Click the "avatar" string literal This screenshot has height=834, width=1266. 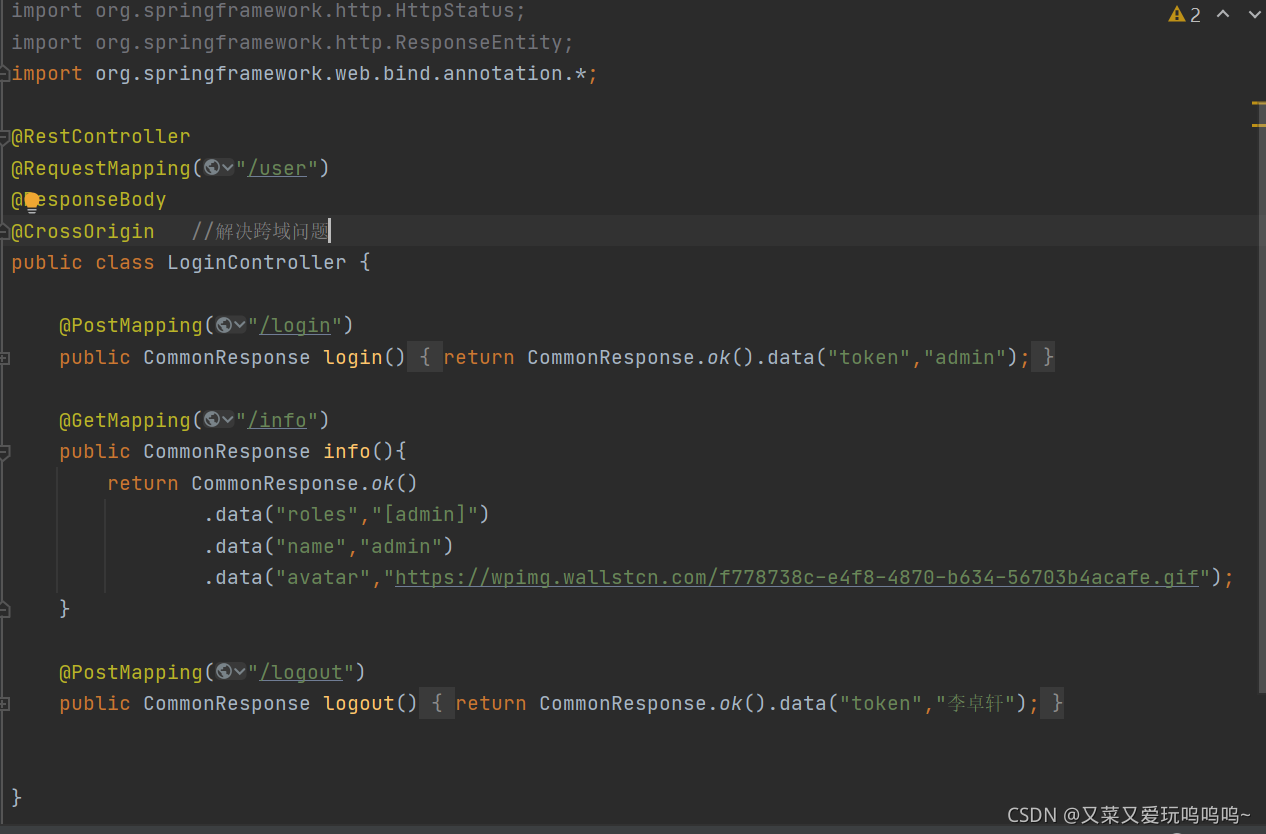pyautogui.click(x=323, y=577)
